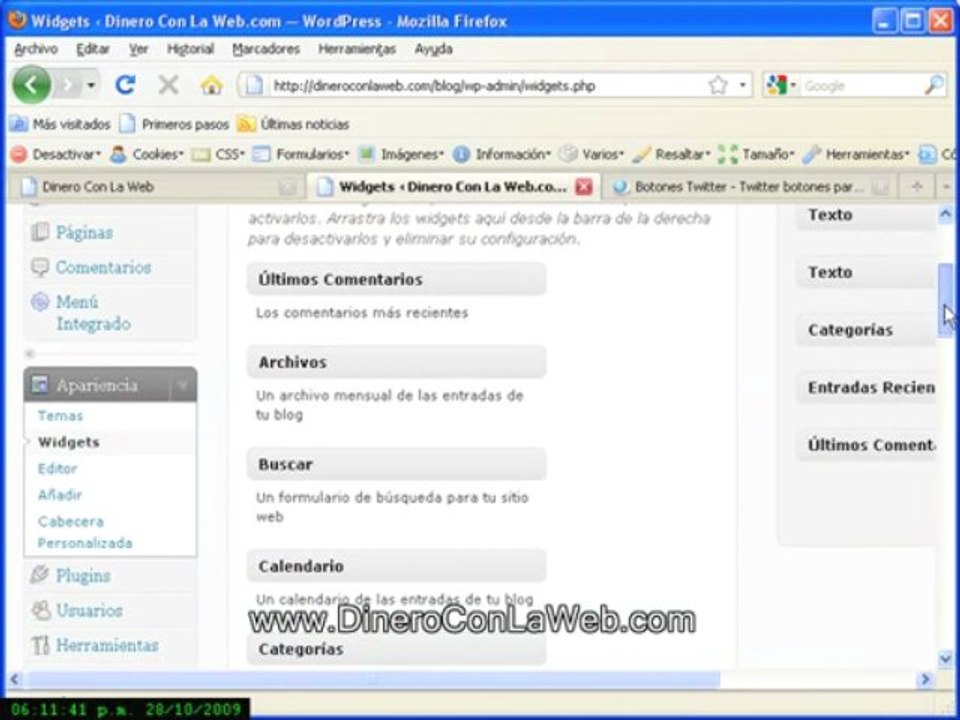Open Editor under Apariencia
The image size is (960, 720).
click(x=58, y=468)
